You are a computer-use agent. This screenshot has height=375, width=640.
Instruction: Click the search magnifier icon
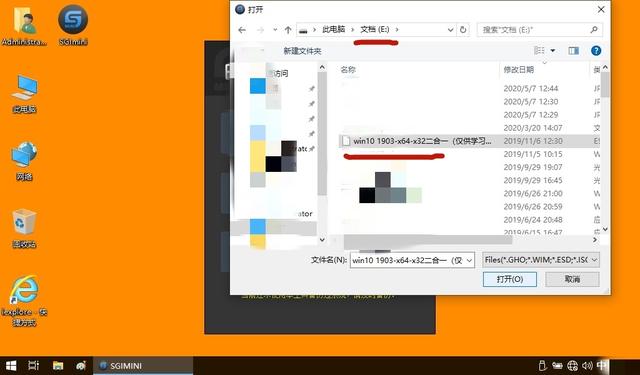(594, 29)
